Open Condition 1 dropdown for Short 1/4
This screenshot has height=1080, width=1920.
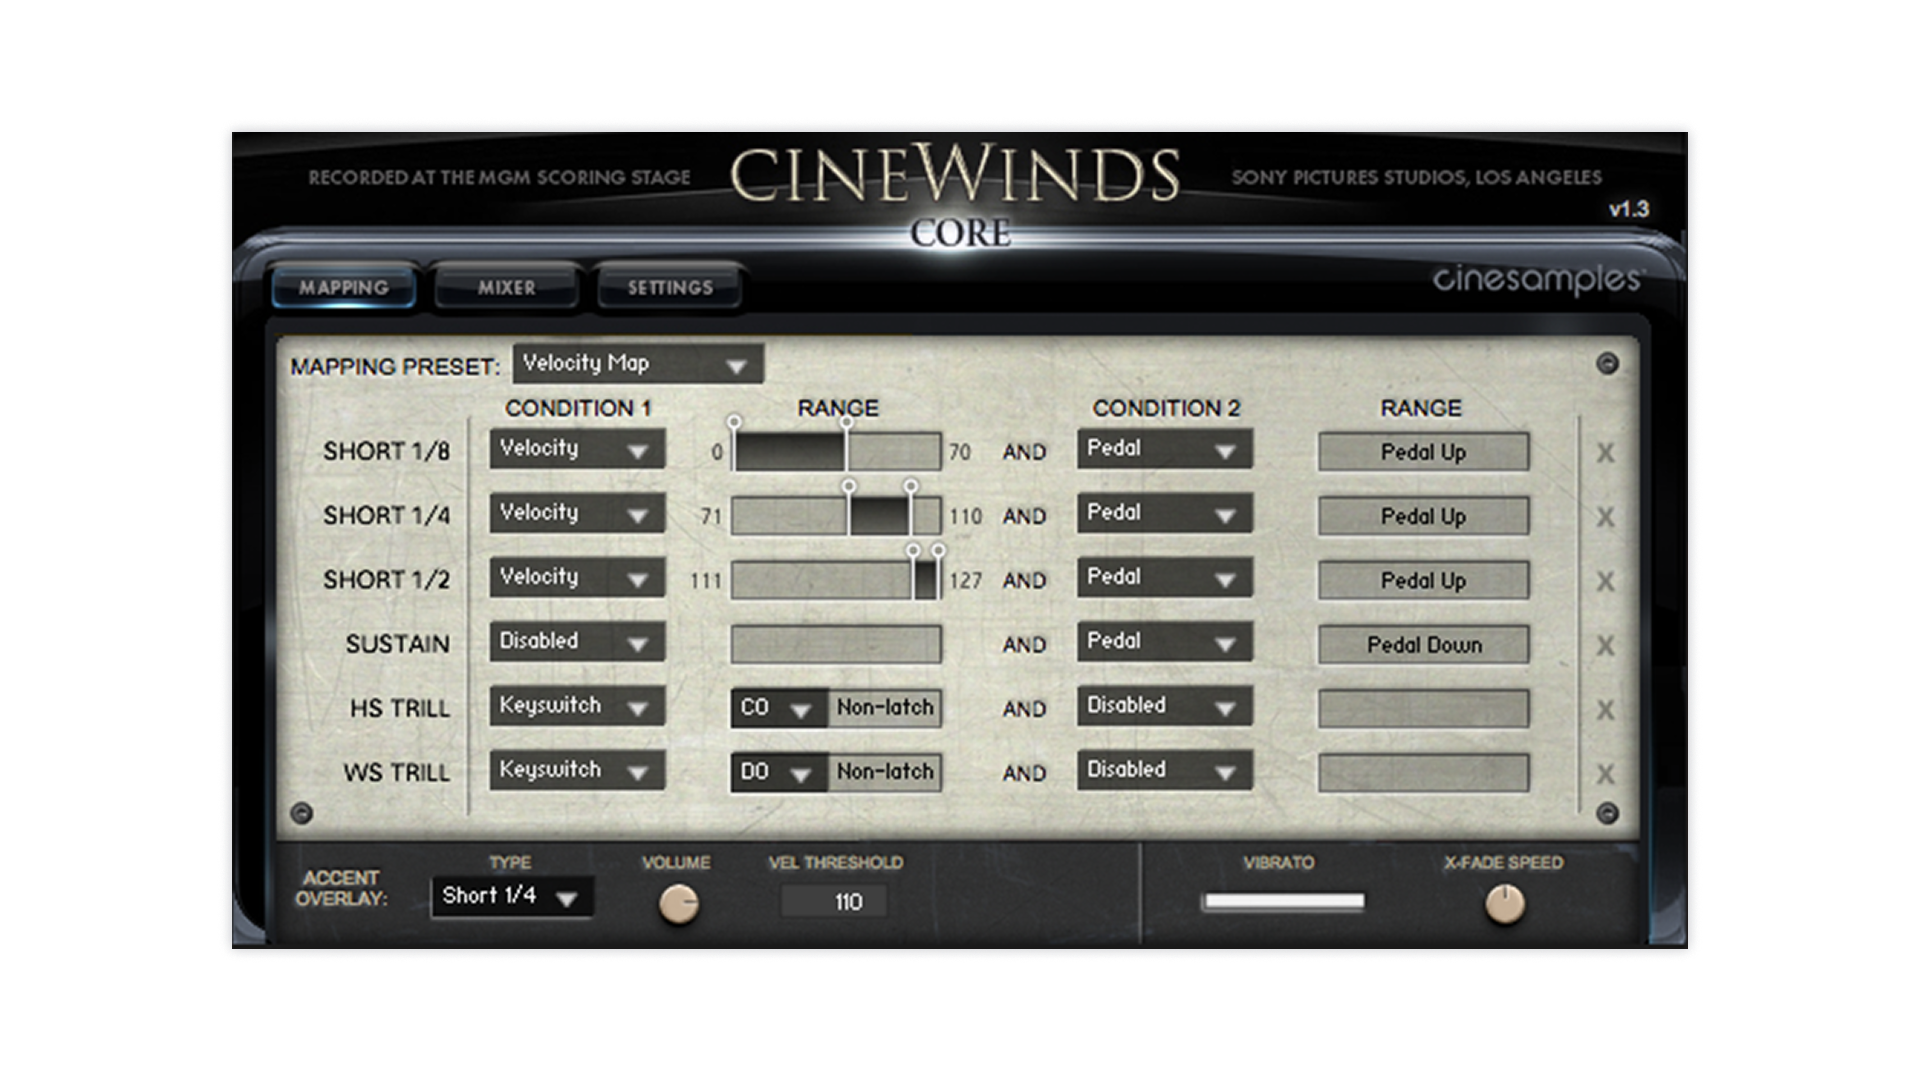(x=577, y=513)
